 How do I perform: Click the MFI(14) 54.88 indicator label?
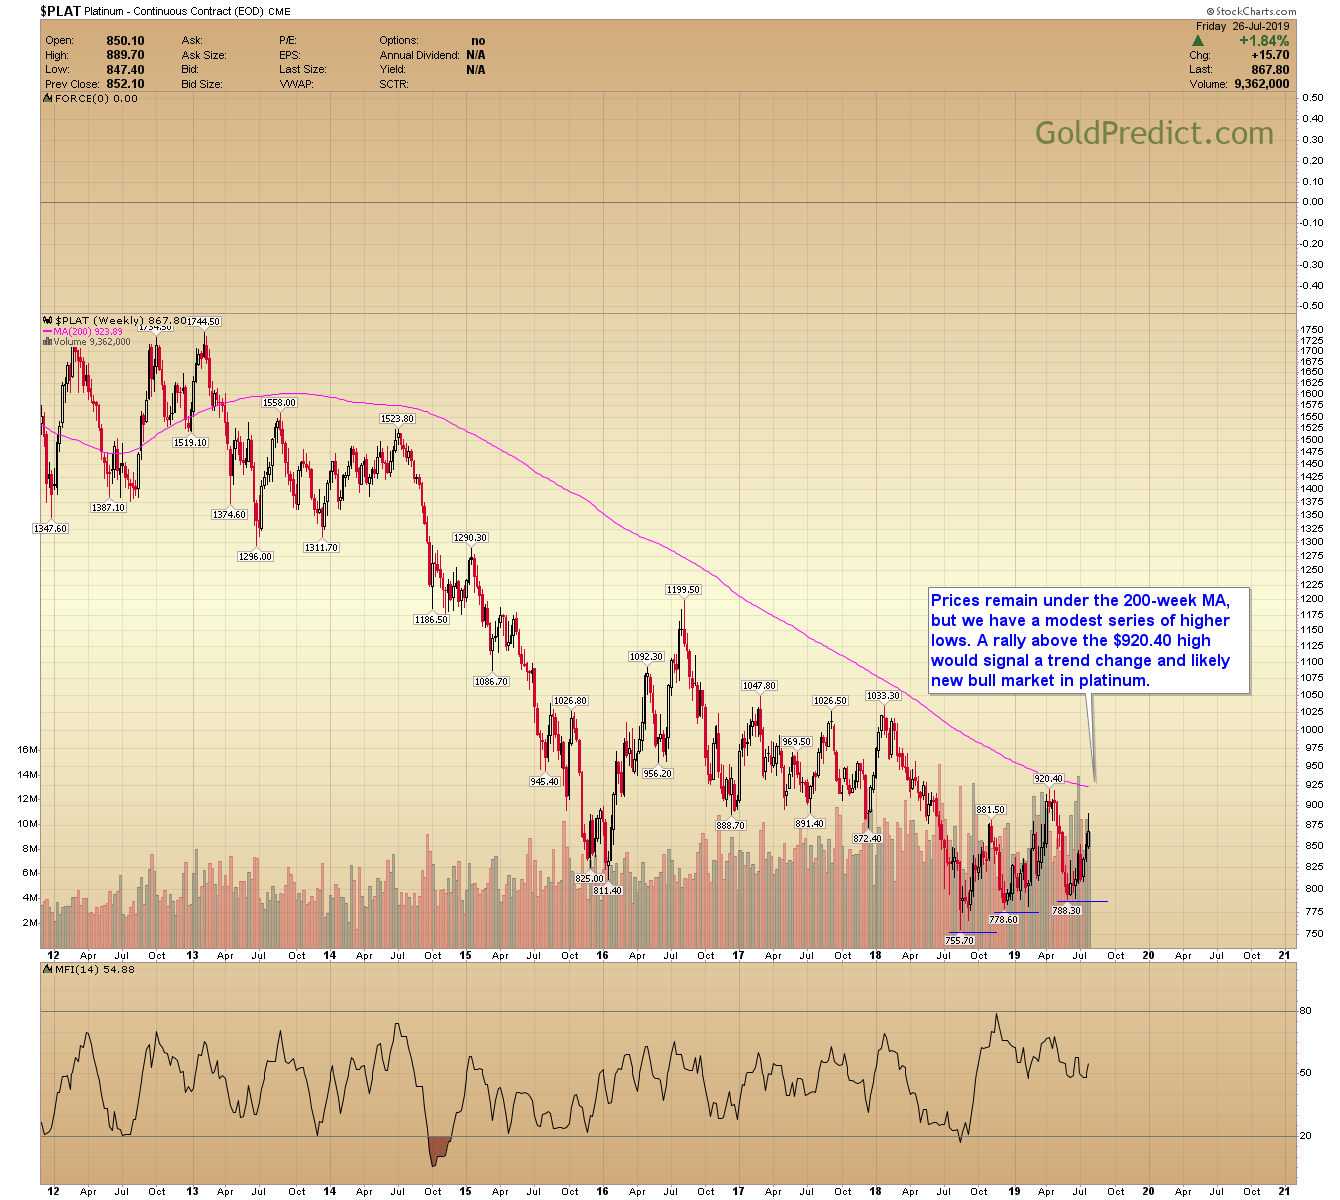(95, 969)
